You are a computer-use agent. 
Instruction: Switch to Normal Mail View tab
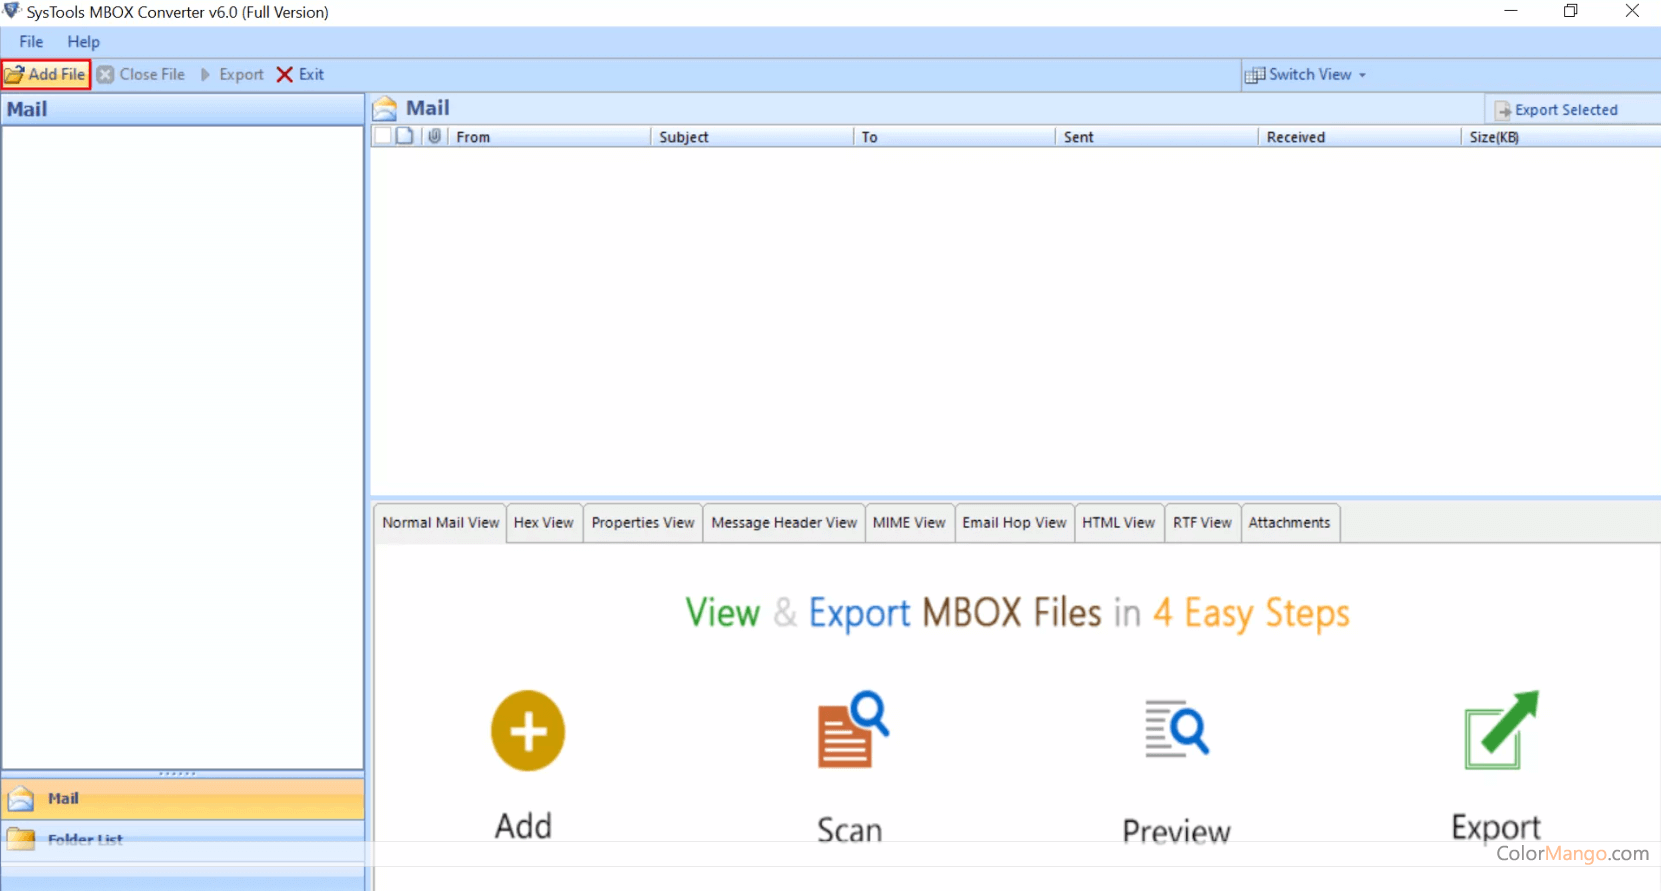pyautogui.click(x=440, y=522)
